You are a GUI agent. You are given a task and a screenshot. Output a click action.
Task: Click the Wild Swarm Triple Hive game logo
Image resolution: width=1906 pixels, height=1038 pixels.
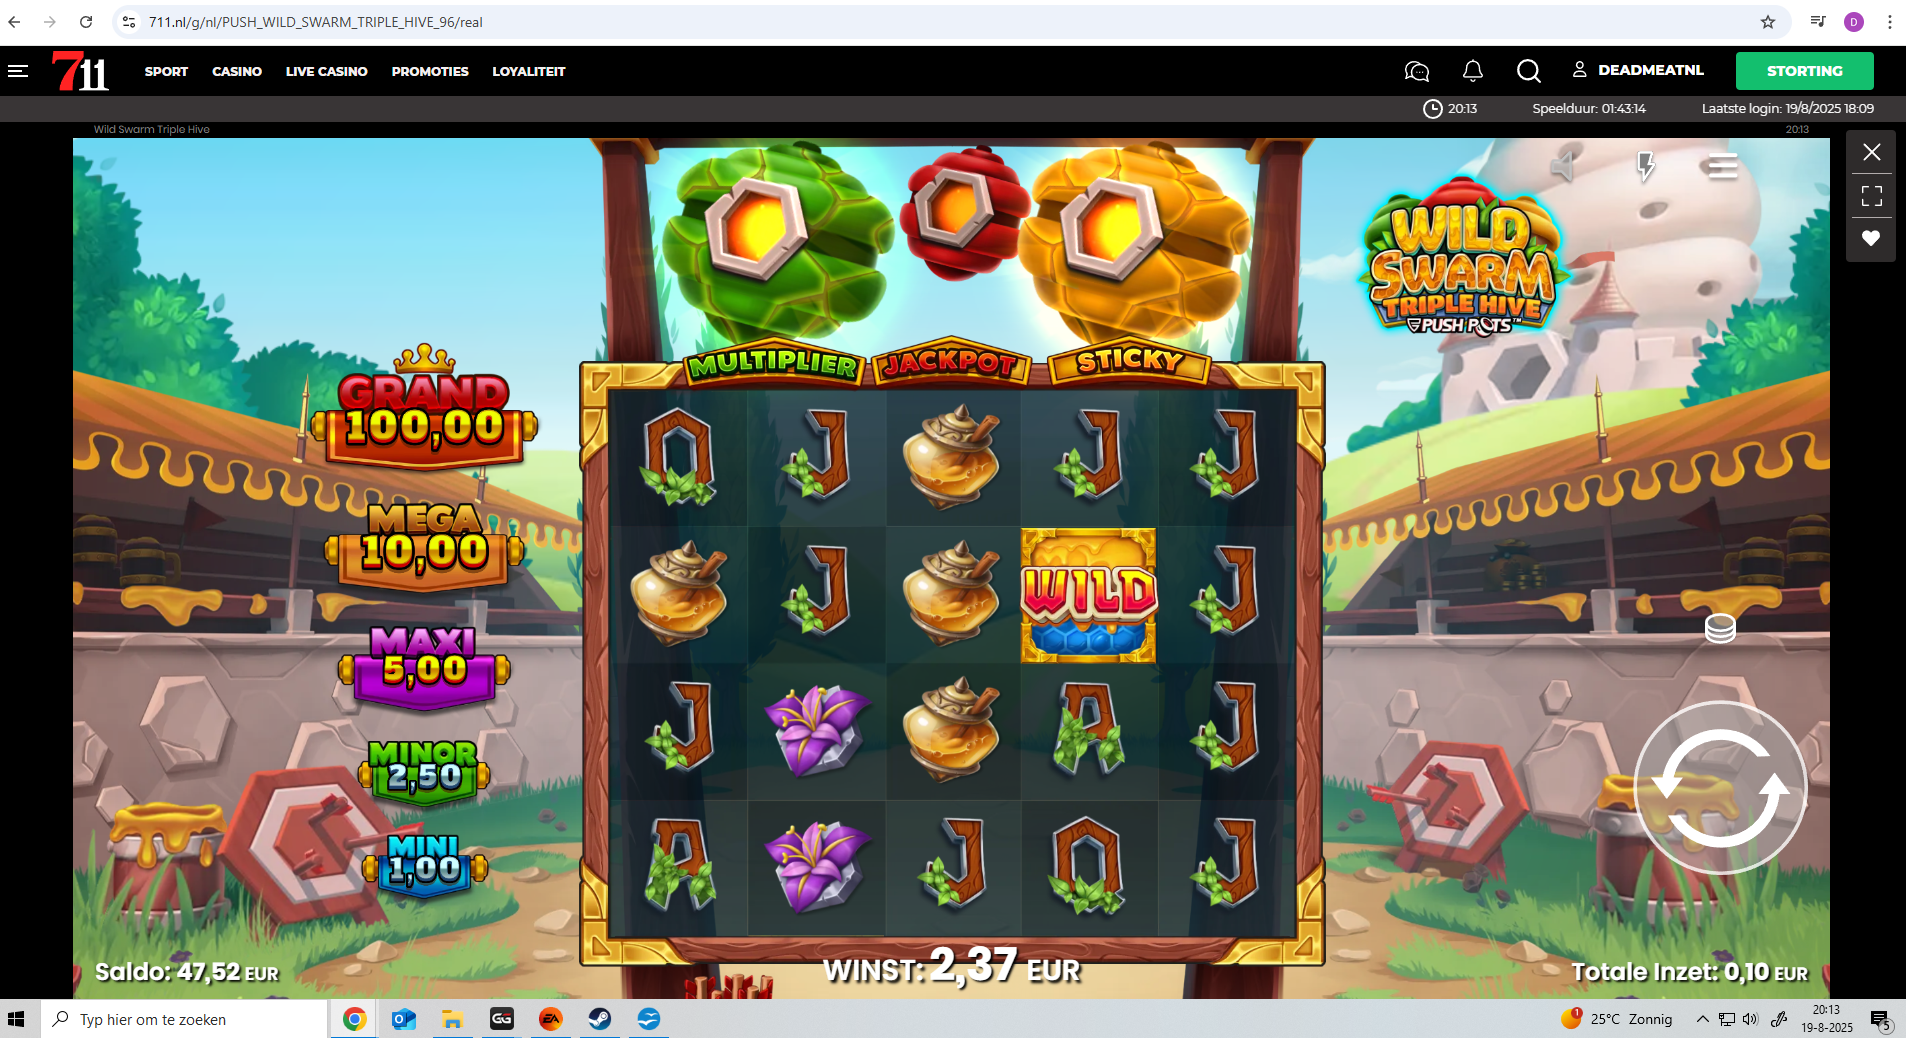pyautogui.click(x=1462, y=257)
